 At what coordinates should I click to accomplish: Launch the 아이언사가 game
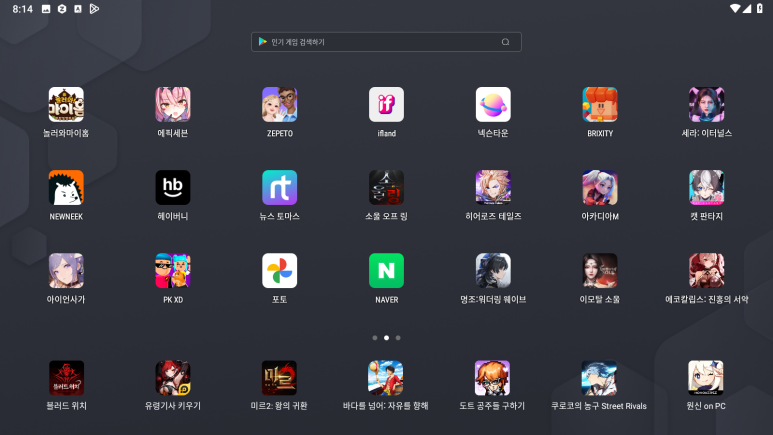pyautogui.click(x=66, y=271)
